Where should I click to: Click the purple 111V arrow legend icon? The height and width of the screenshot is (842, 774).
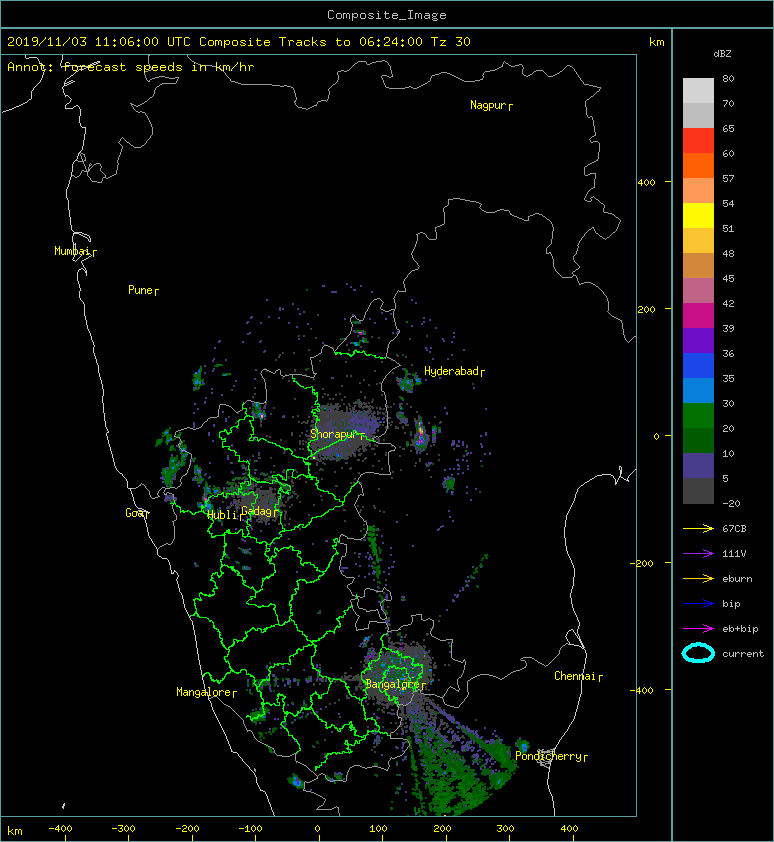coord(698,554)
